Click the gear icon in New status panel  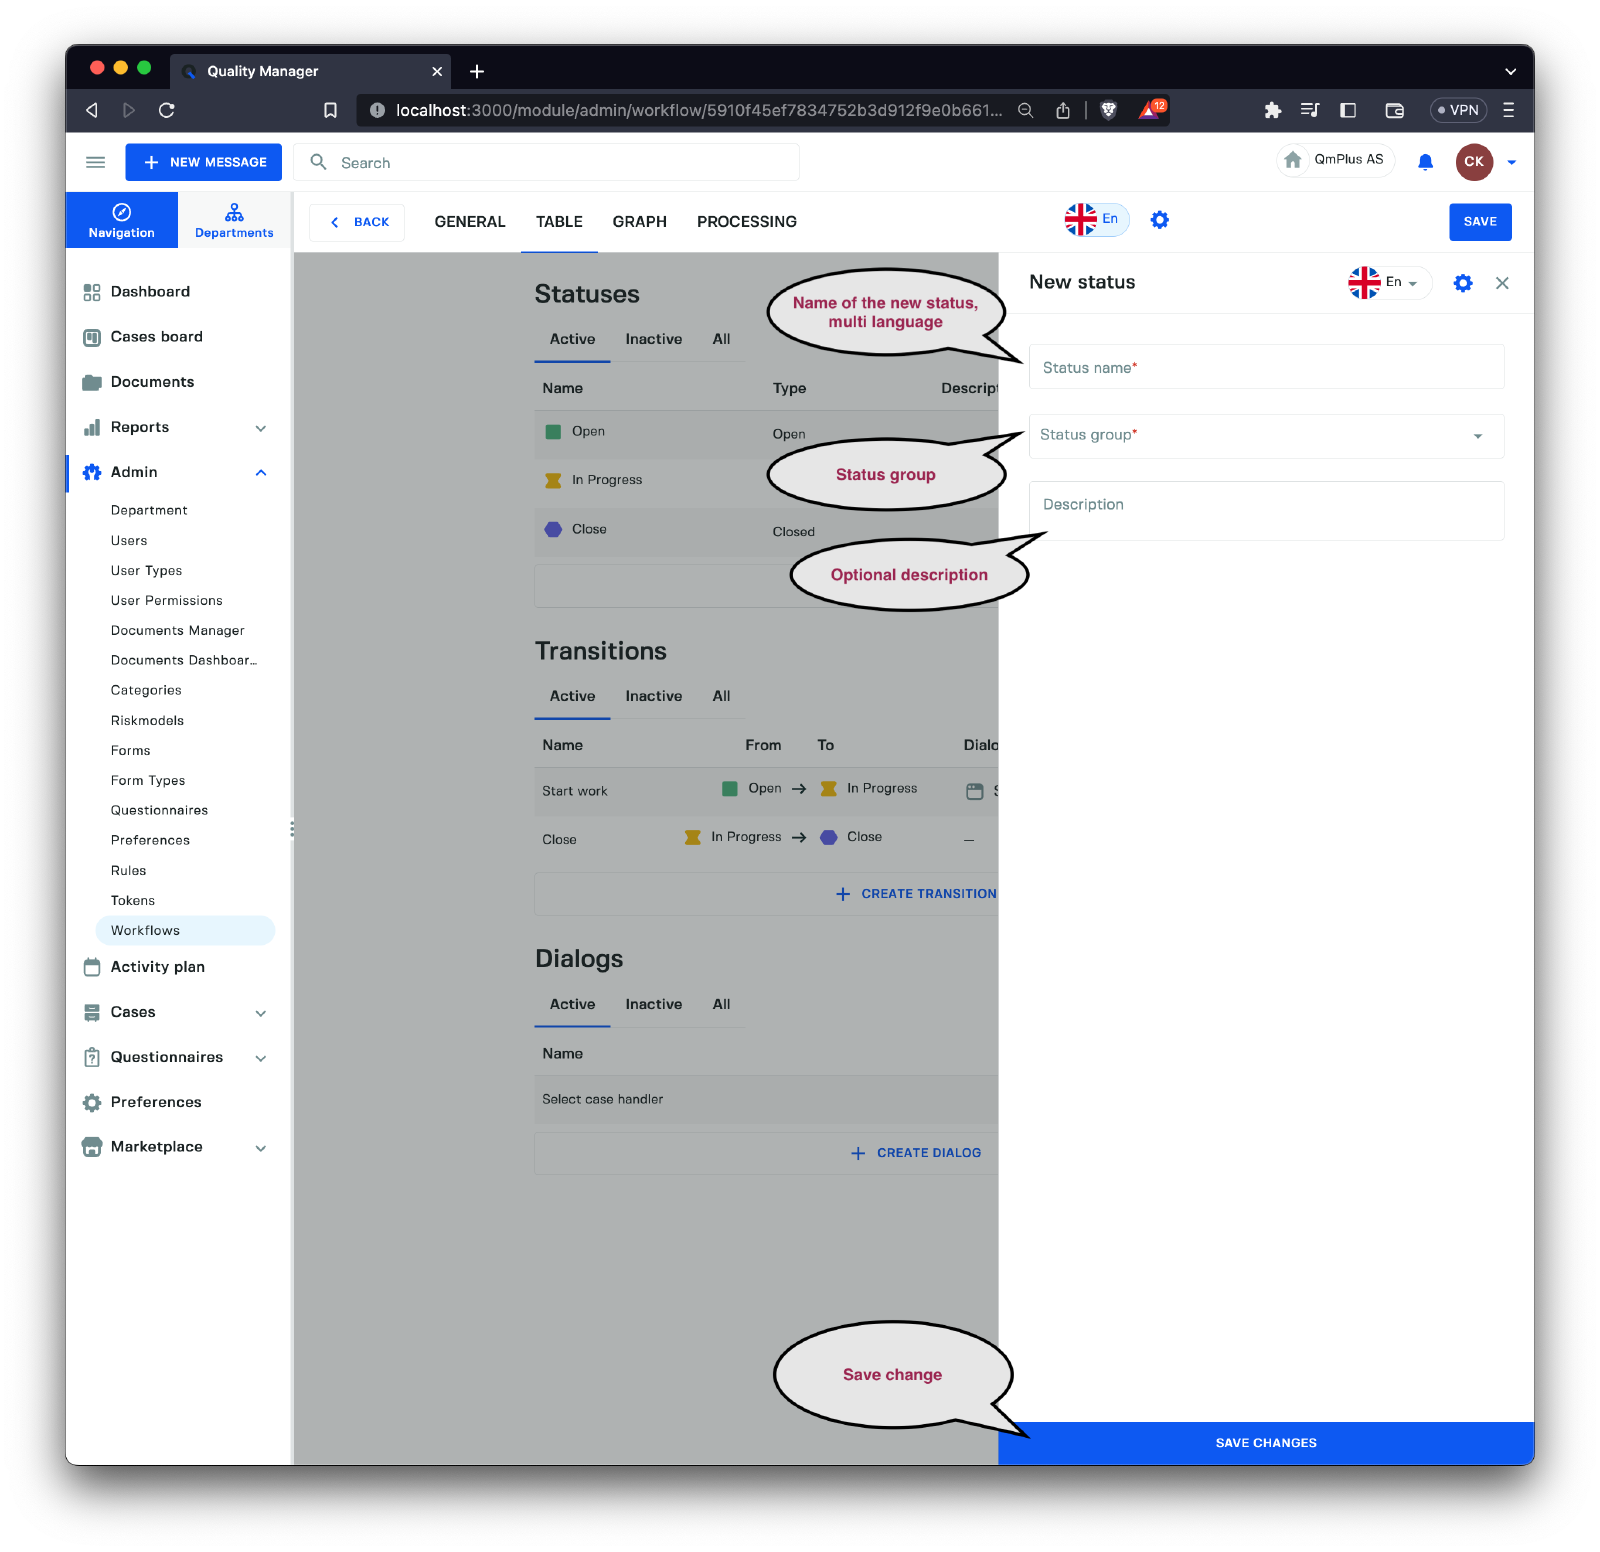[1462, 283]
